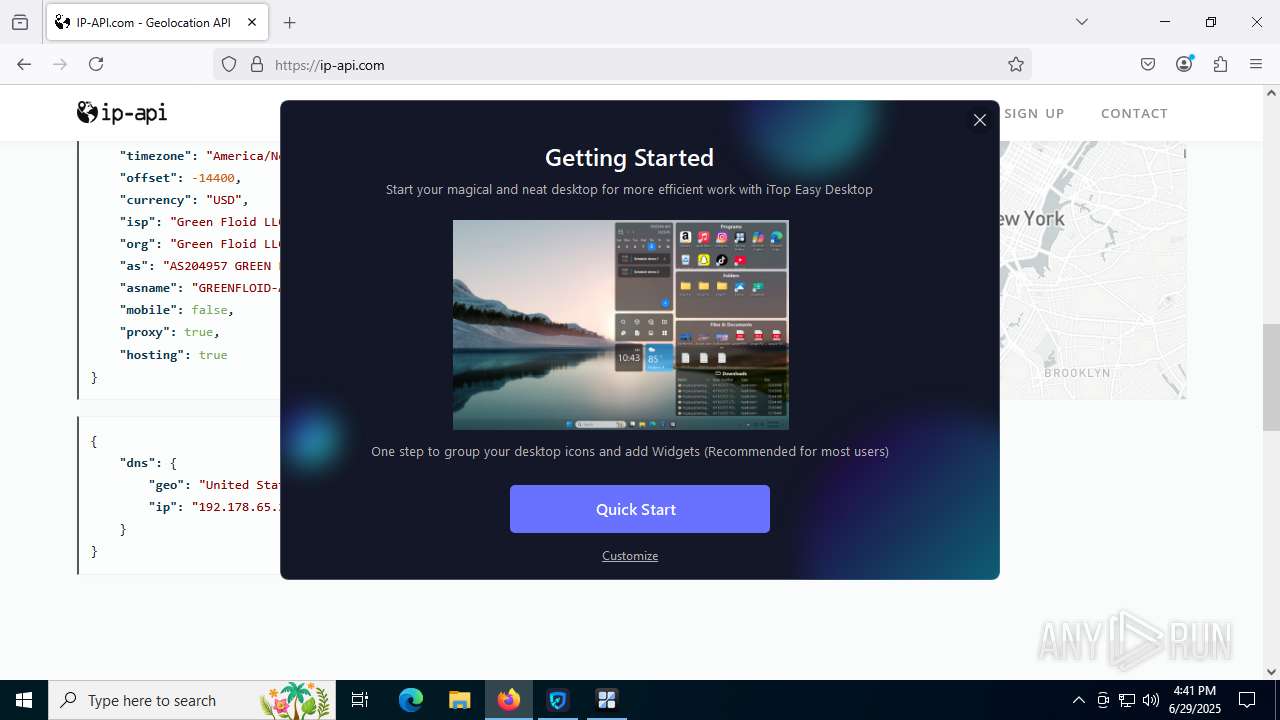Focus the URL address bar
The image size is (1280, 720).
point(622,65)
